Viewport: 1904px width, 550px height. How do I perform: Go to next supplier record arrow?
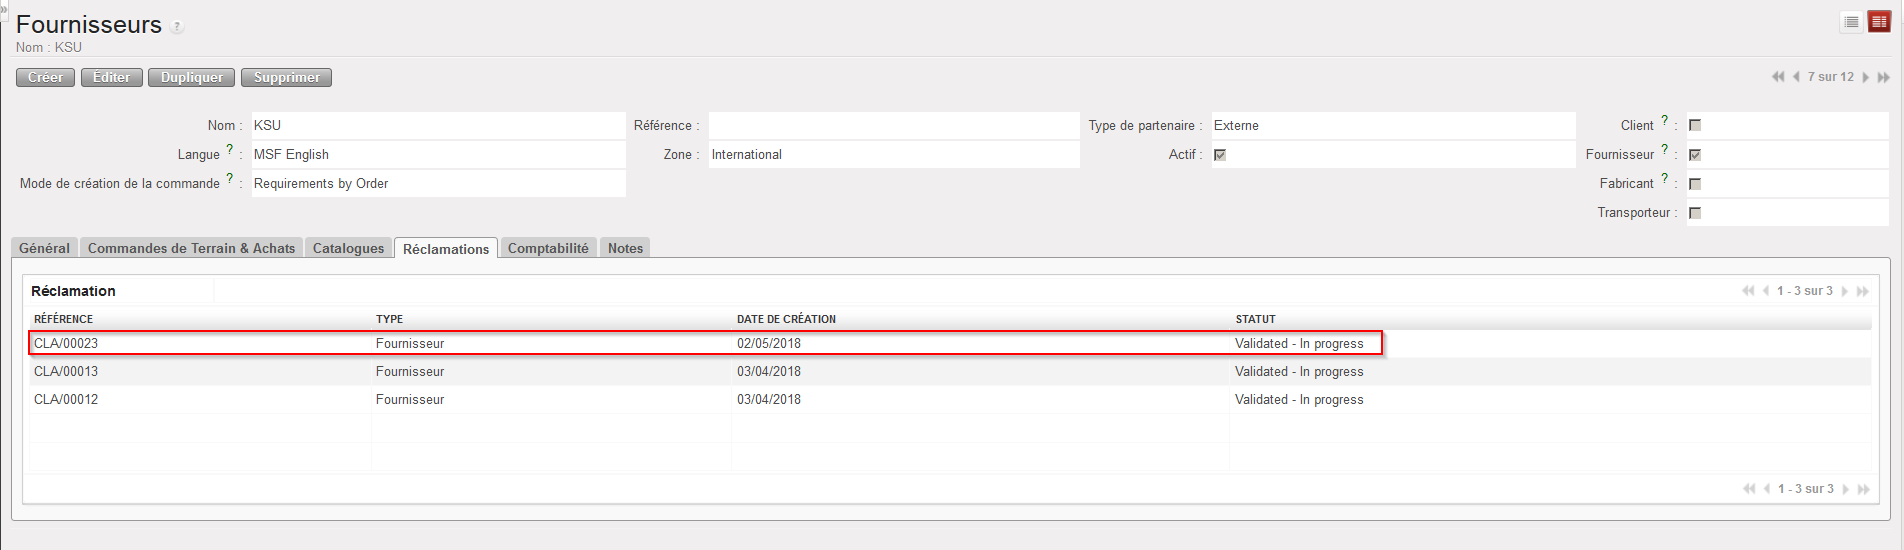1866,77
